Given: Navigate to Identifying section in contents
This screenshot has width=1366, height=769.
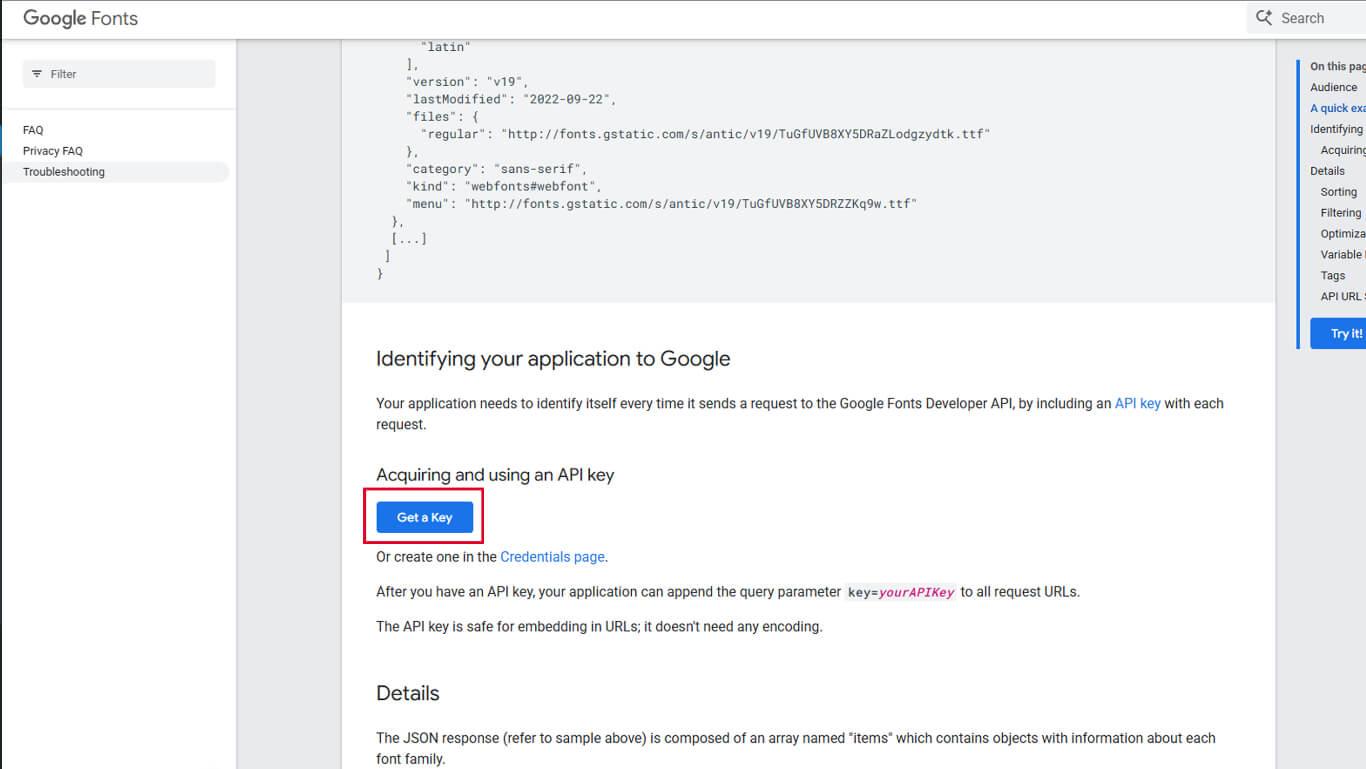Looking at the screenshot, I should tap(1336, 129).
